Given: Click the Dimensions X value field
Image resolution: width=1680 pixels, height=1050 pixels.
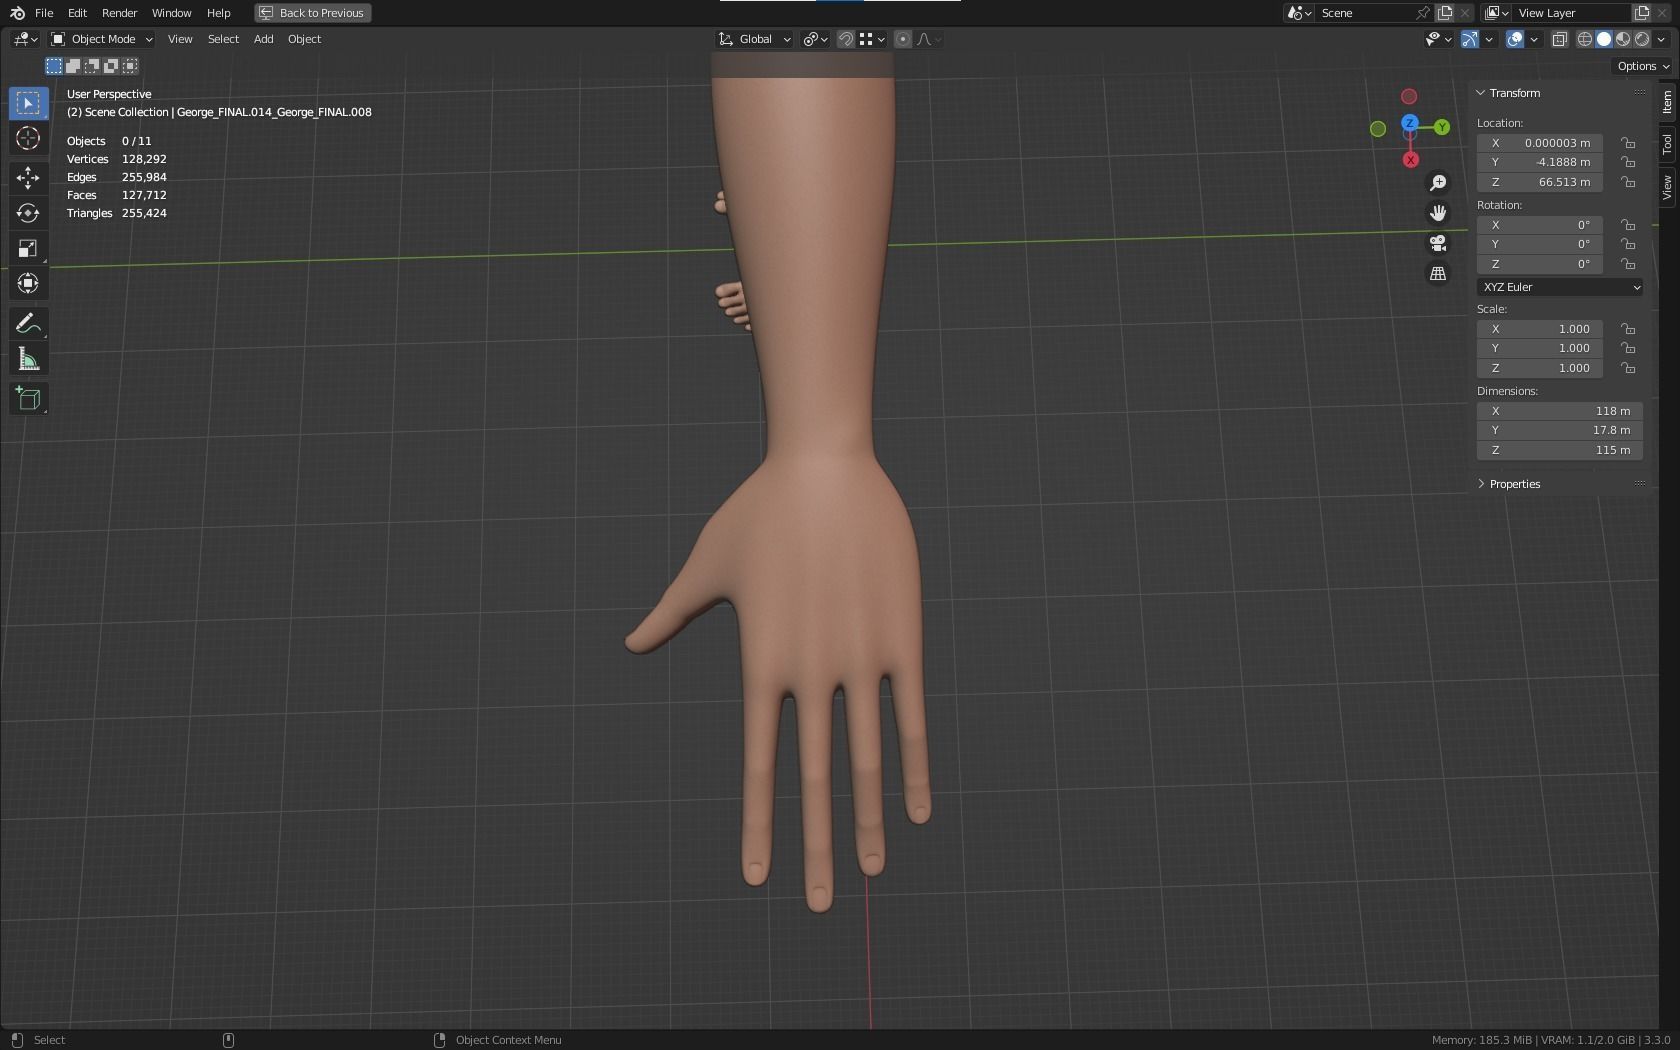Looking at the screenshot, I should [1560, 411].
